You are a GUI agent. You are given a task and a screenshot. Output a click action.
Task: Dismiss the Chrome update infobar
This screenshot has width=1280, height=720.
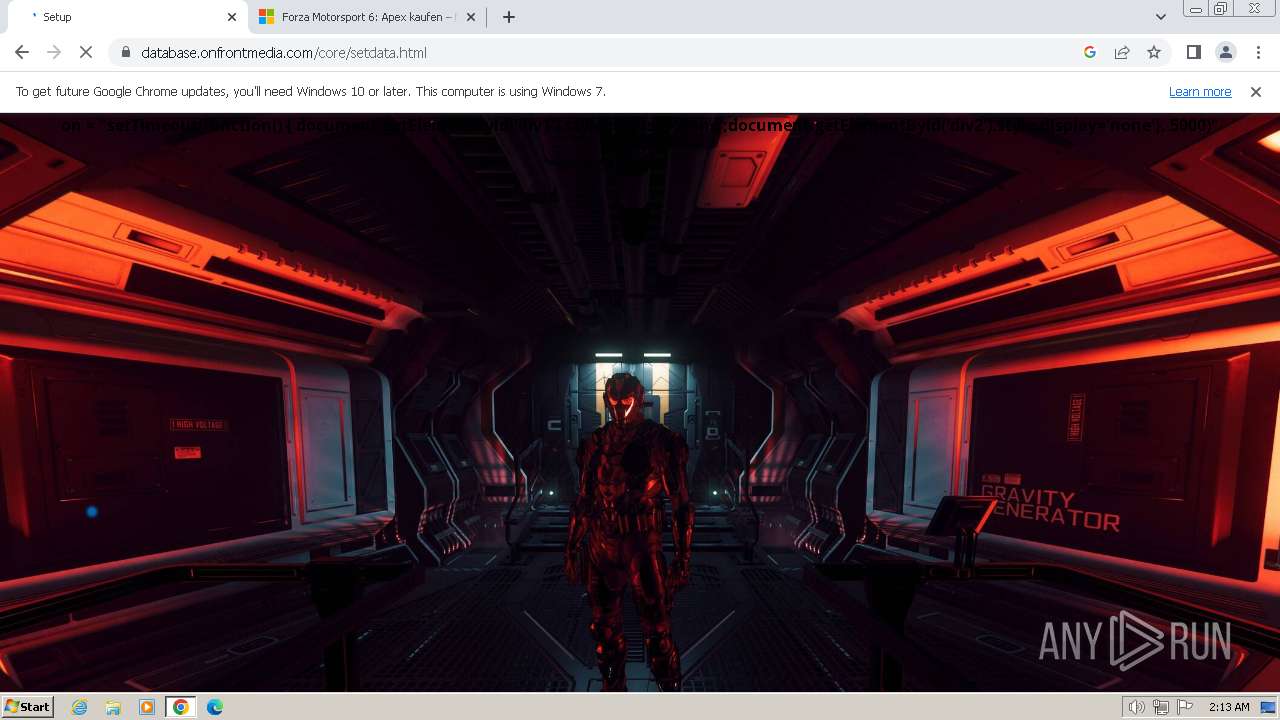1255,91
